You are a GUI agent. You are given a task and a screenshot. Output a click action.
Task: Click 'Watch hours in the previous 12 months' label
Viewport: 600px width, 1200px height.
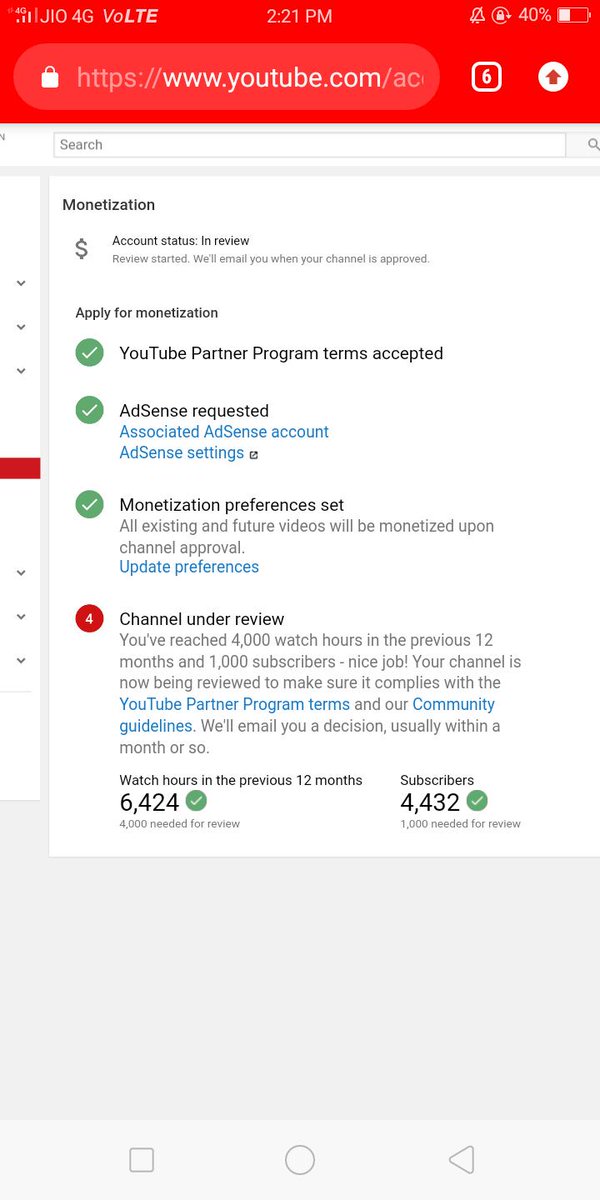(241, 780)
